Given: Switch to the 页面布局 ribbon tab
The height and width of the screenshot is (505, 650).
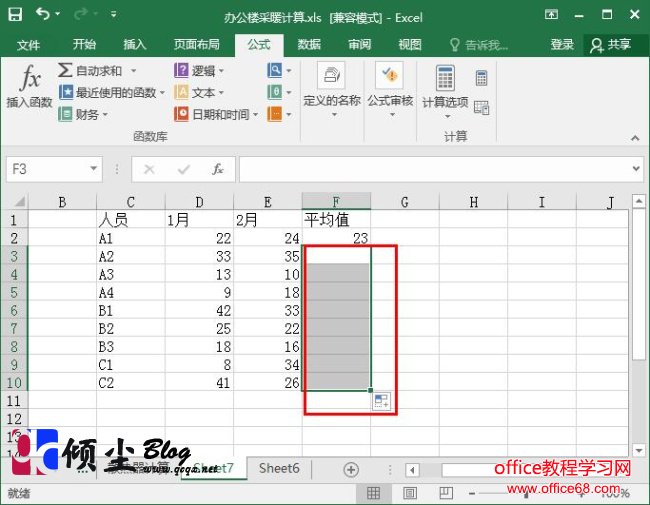Looking at the screenshot, I should [x=196, y=44].
